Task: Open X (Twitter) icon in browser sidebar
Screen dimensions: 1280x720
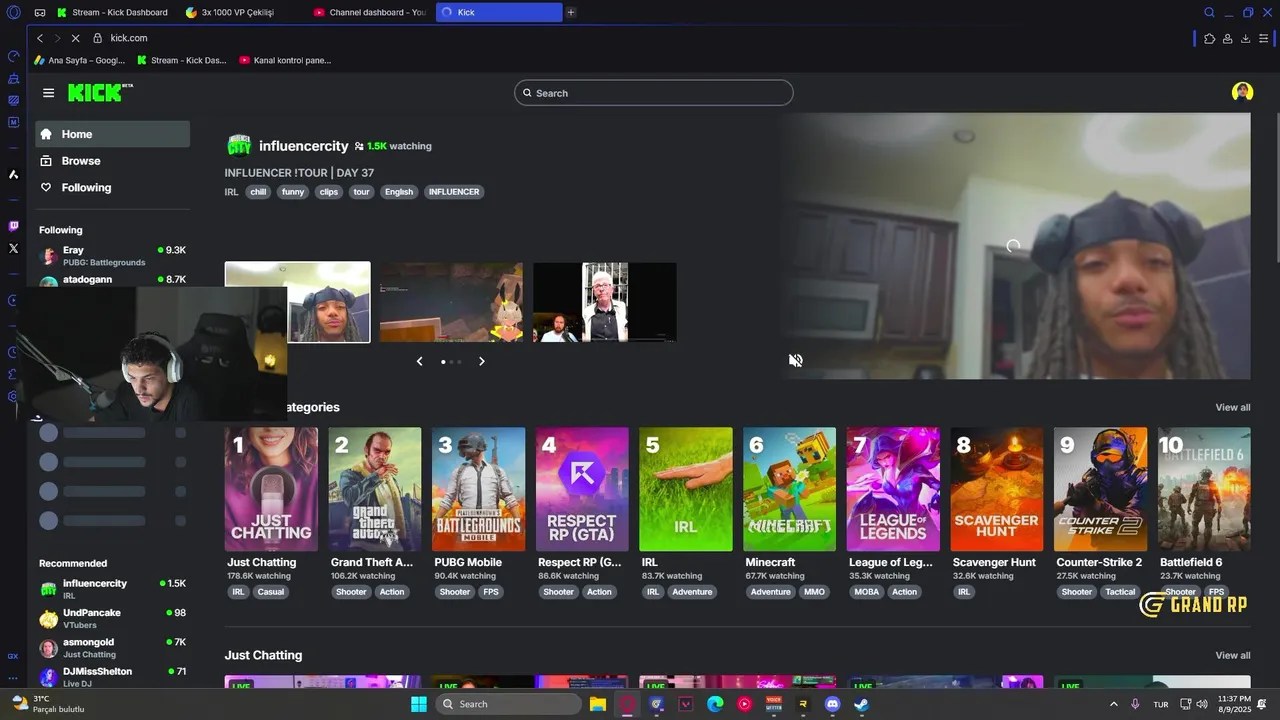Action: [x=13, y=248]
